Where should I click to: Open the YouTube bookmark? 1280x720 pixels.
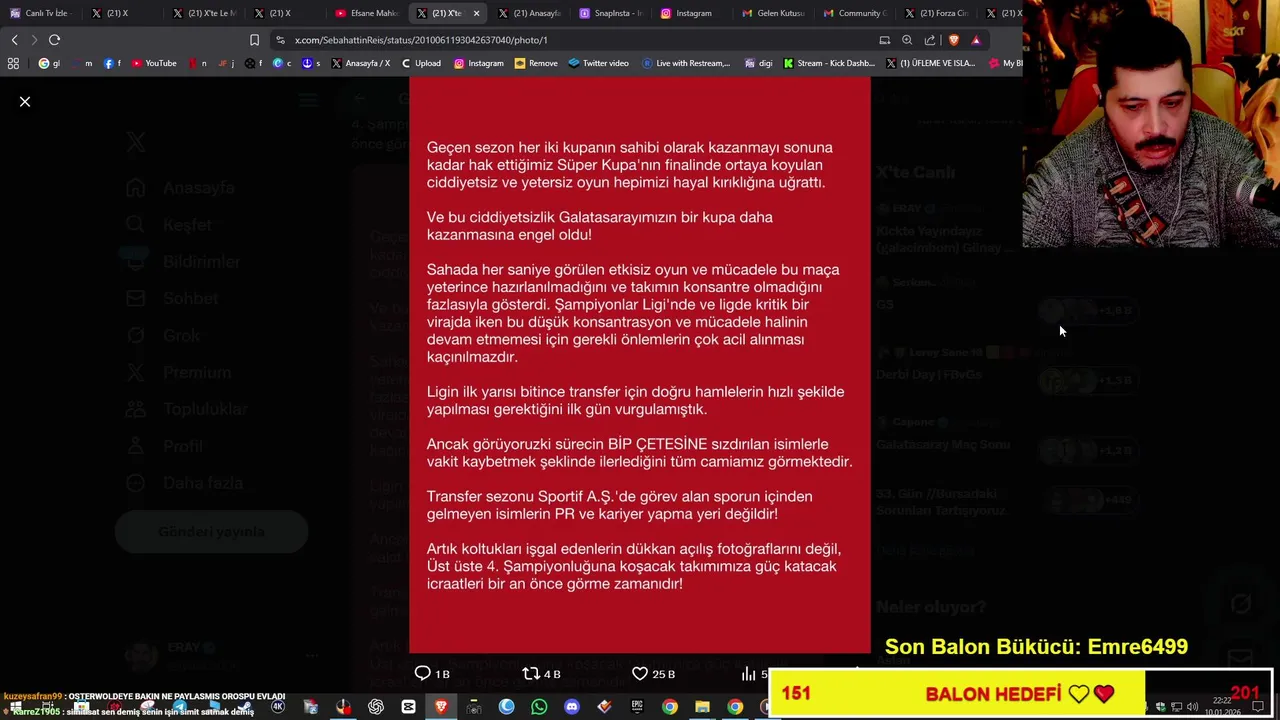[x=153, y=63]
